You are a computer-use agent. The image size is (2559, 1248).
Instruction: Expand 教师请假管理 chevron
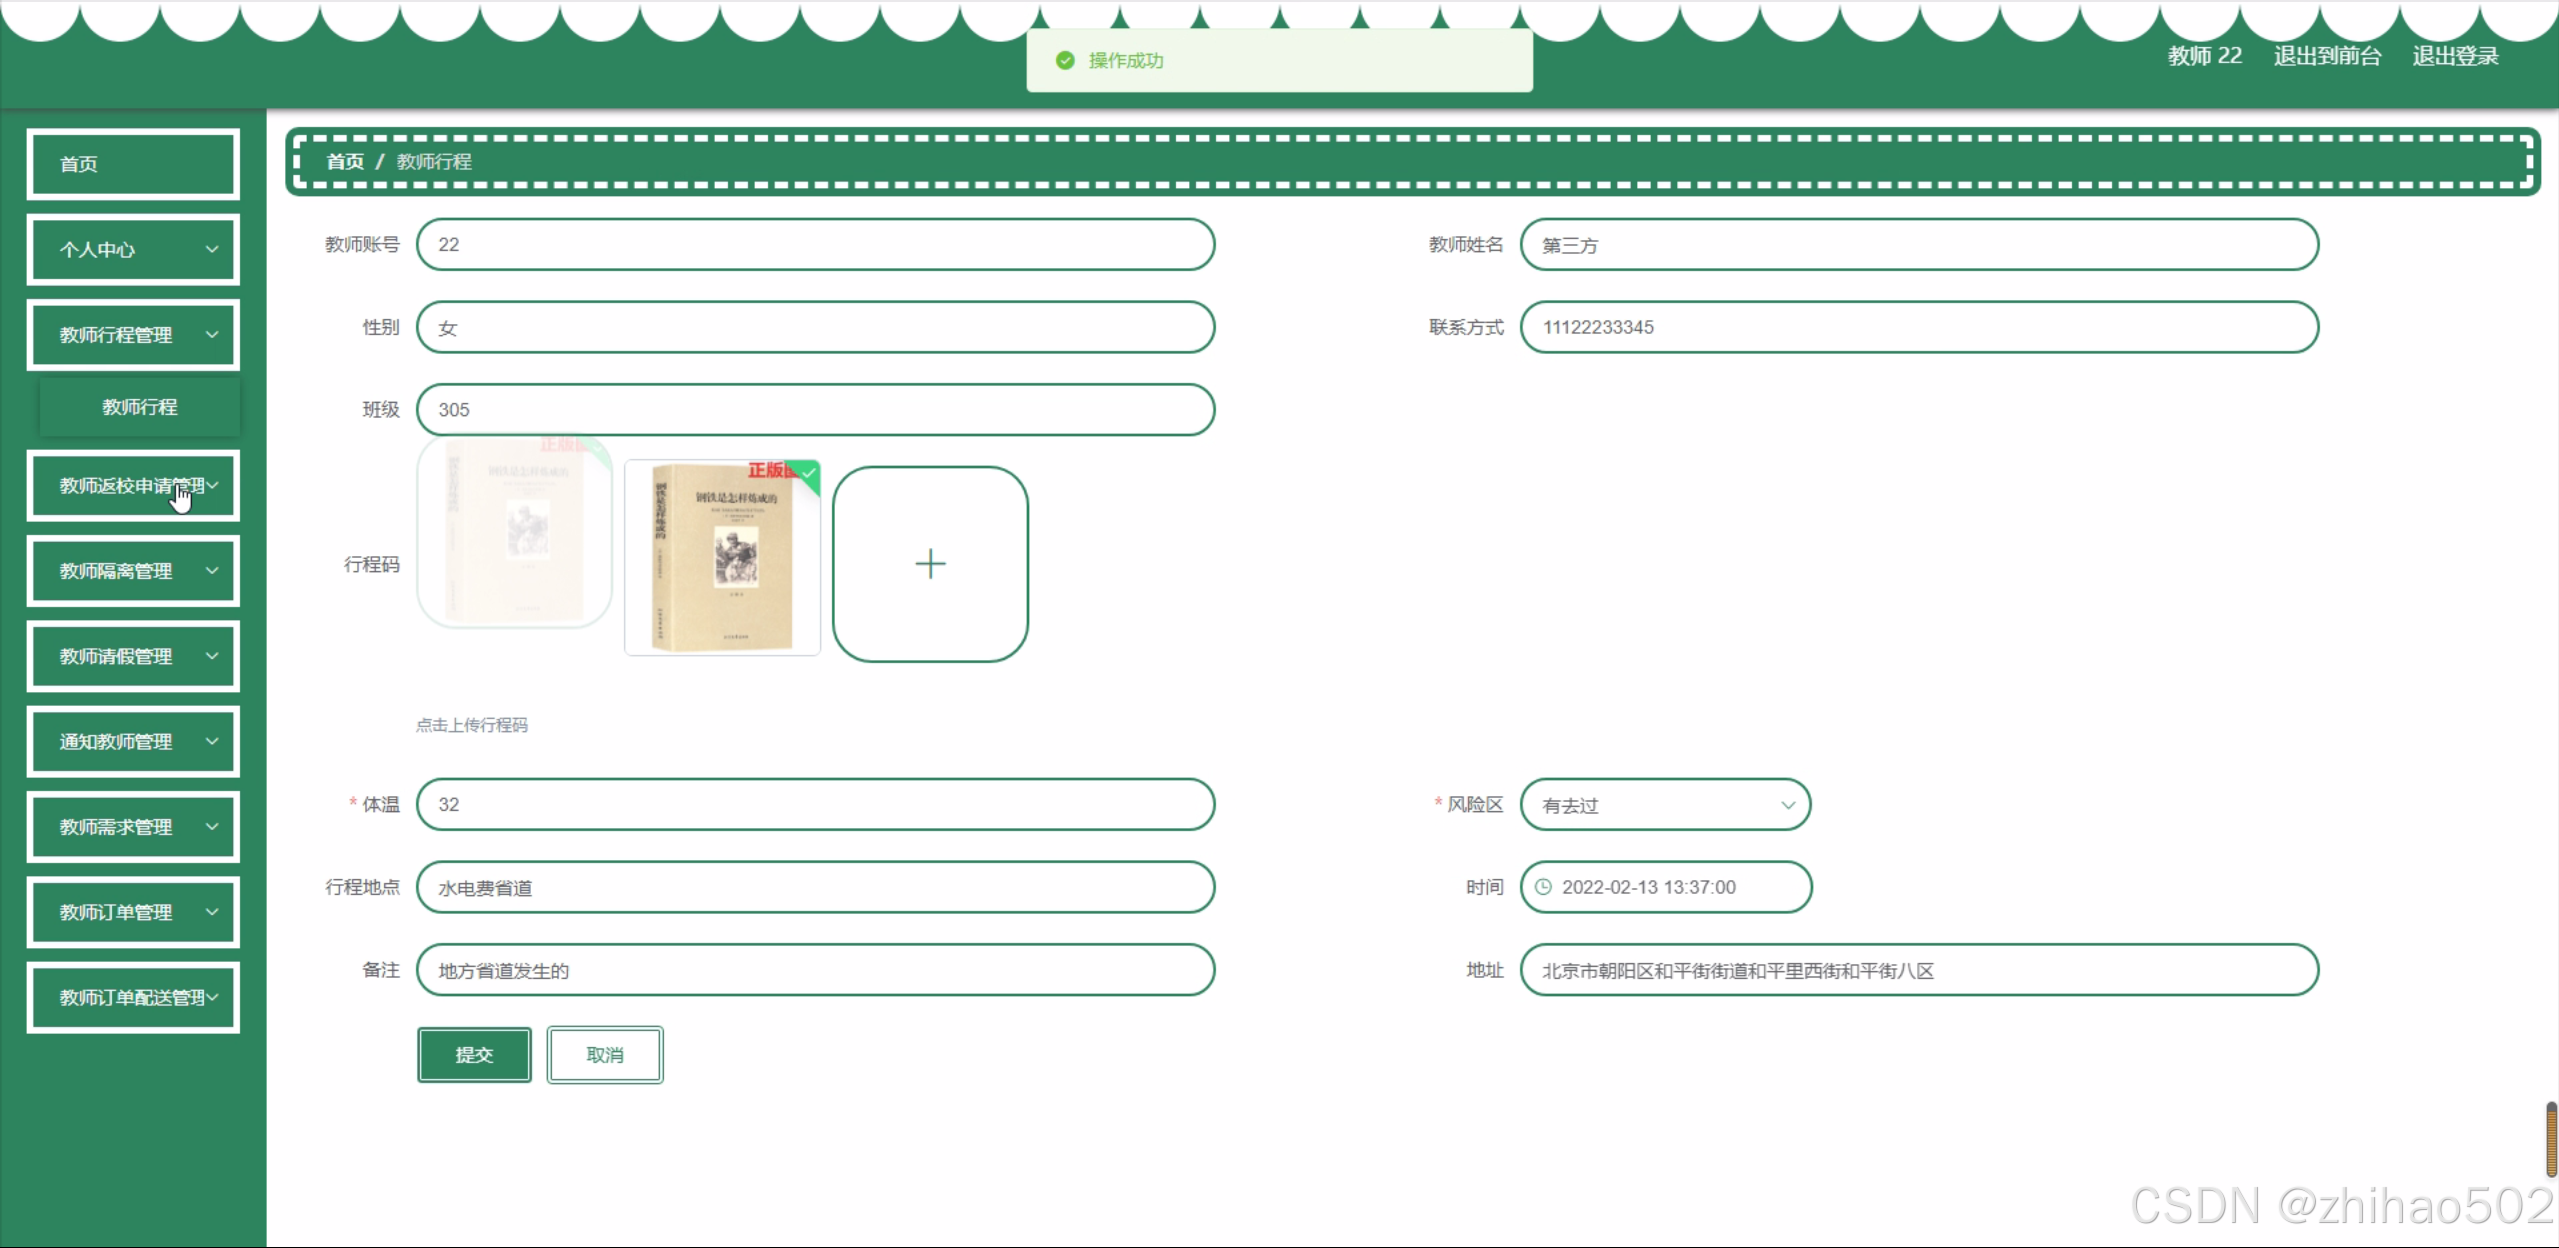(x=212, y=656)
